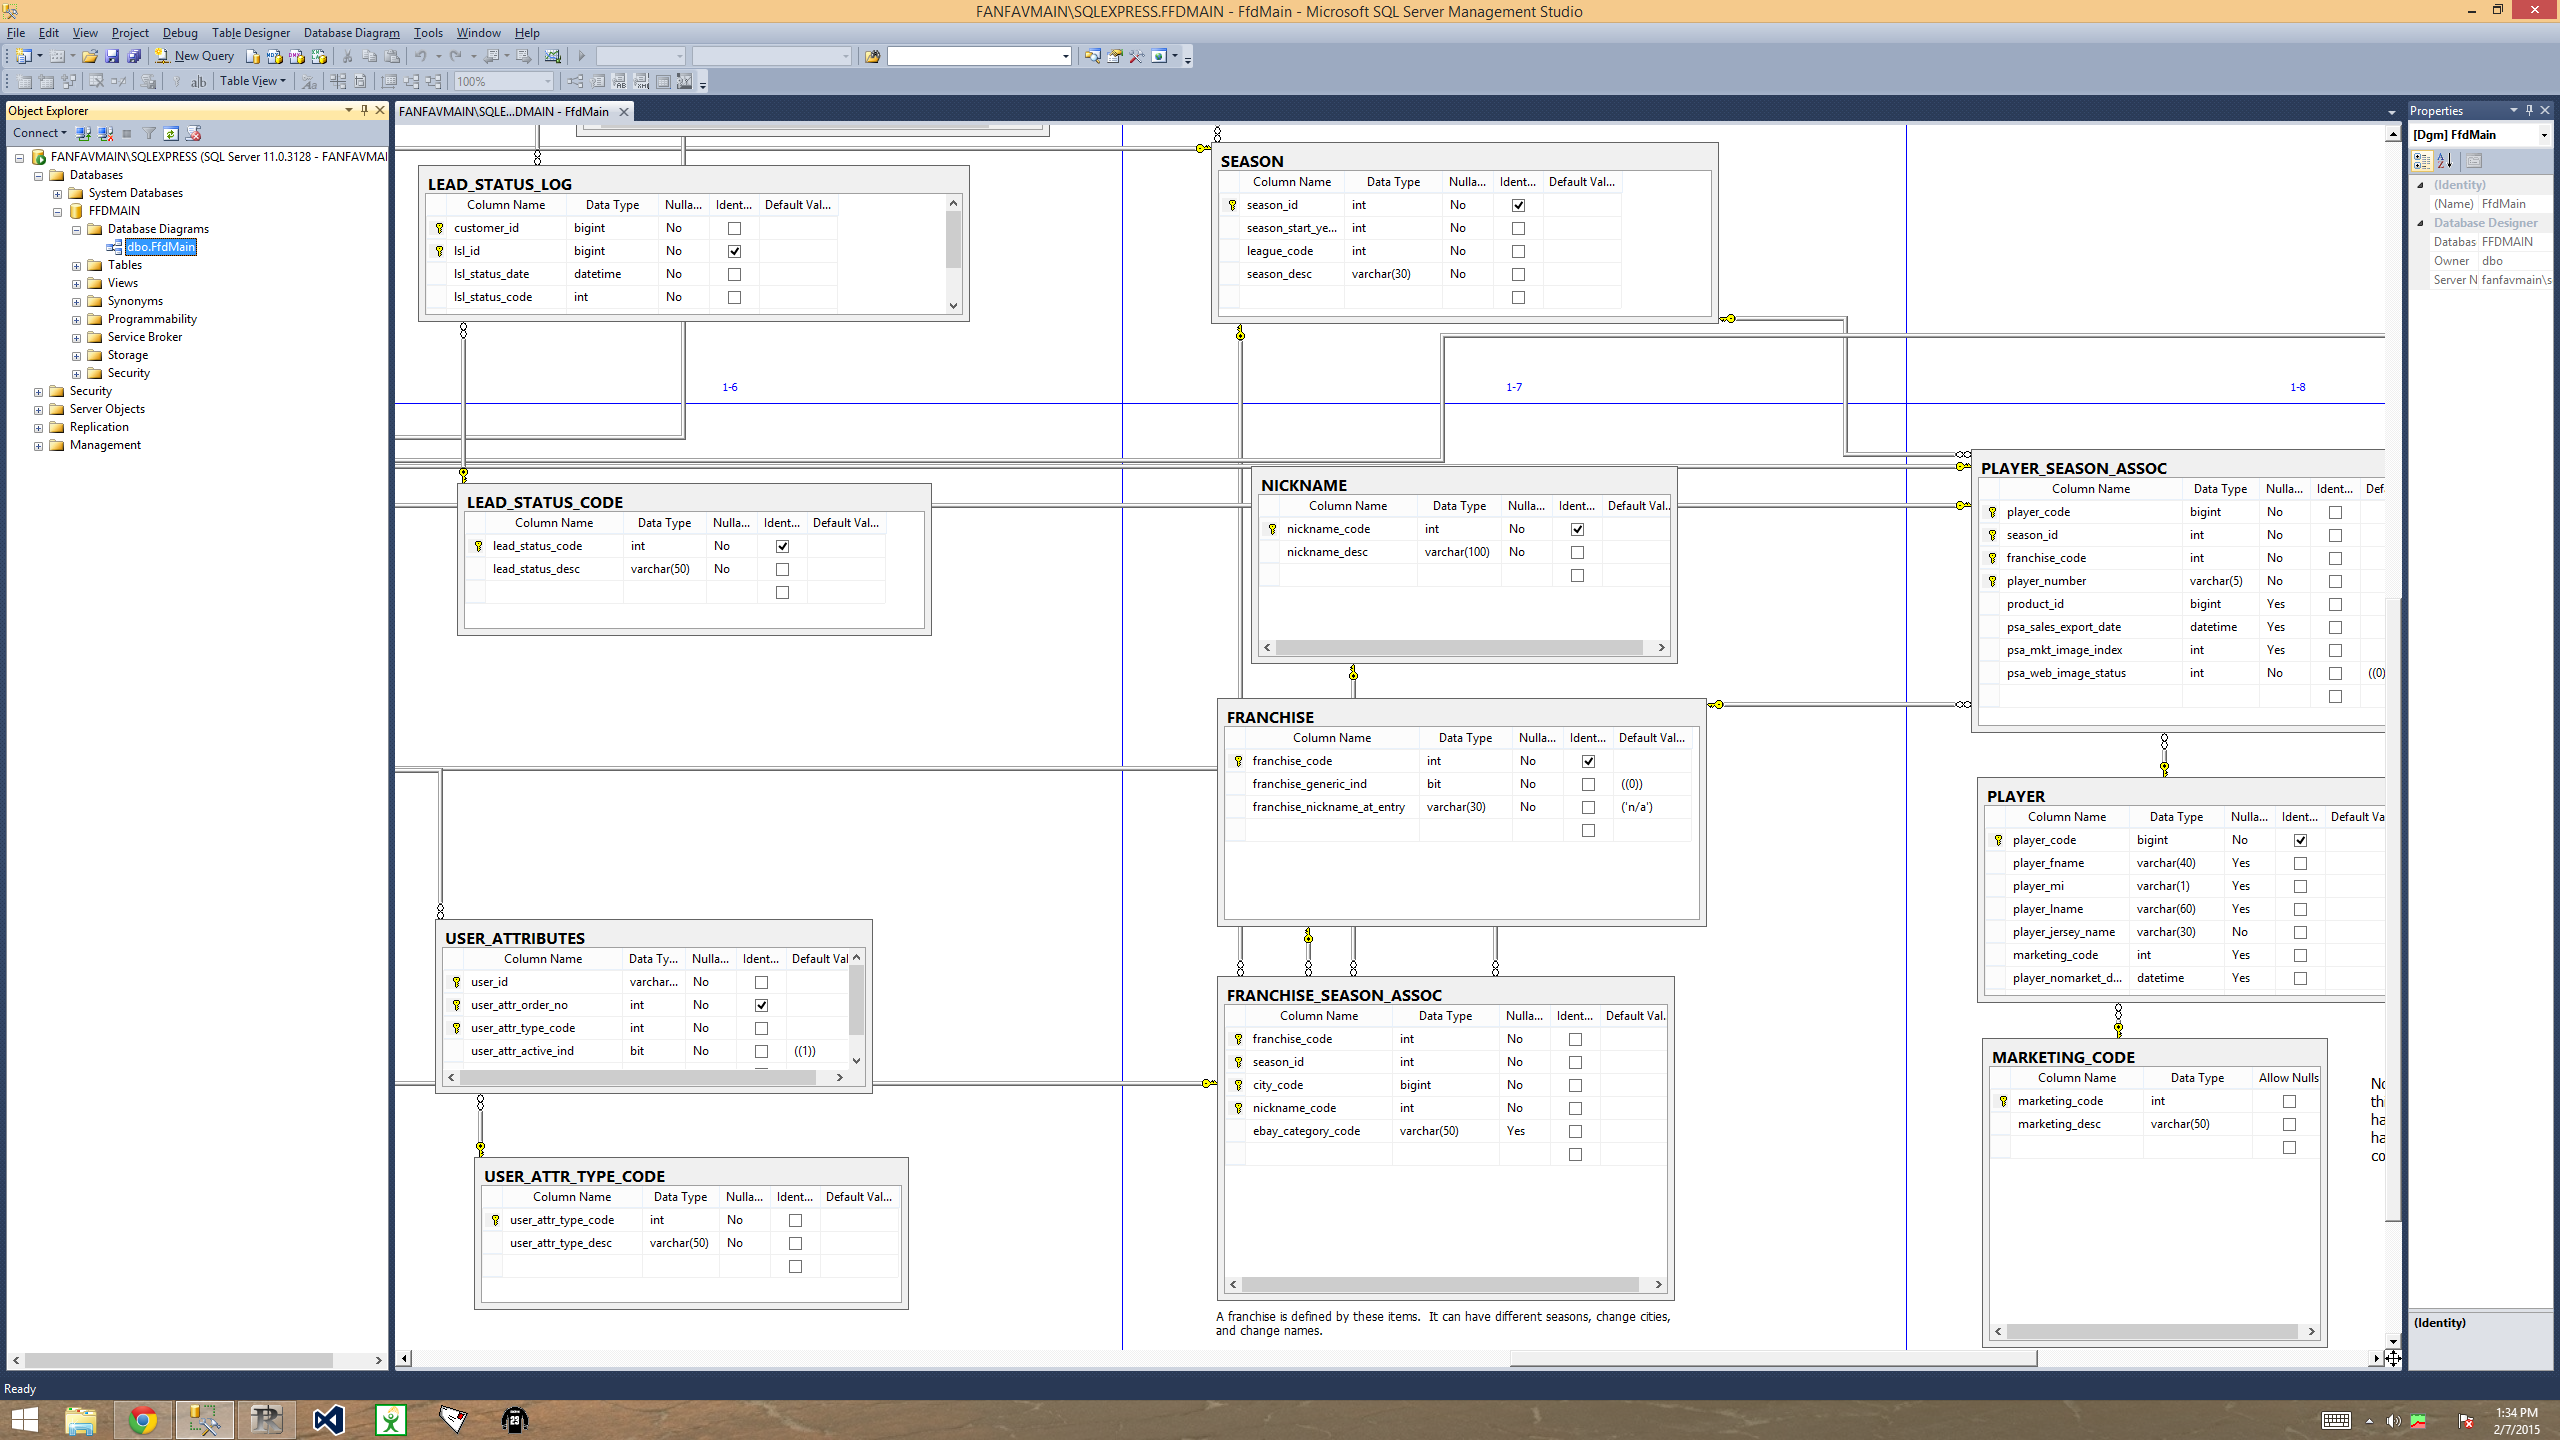Click the Connect Object Explorer icon
2560x1440 pixels.
coord(84,133)
